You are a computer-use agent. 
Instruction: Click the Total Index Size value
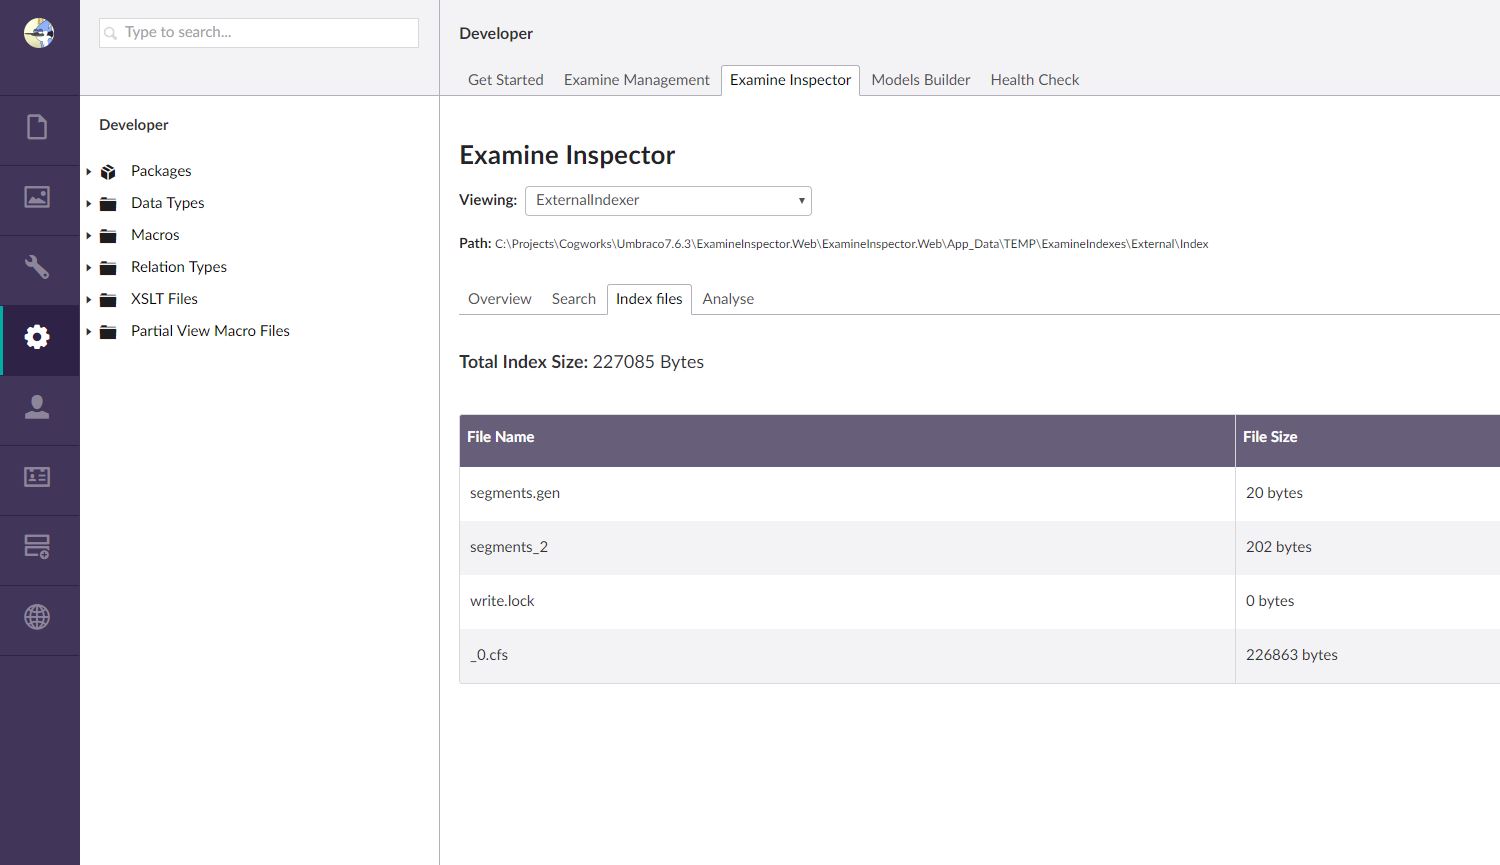point(648,362)
